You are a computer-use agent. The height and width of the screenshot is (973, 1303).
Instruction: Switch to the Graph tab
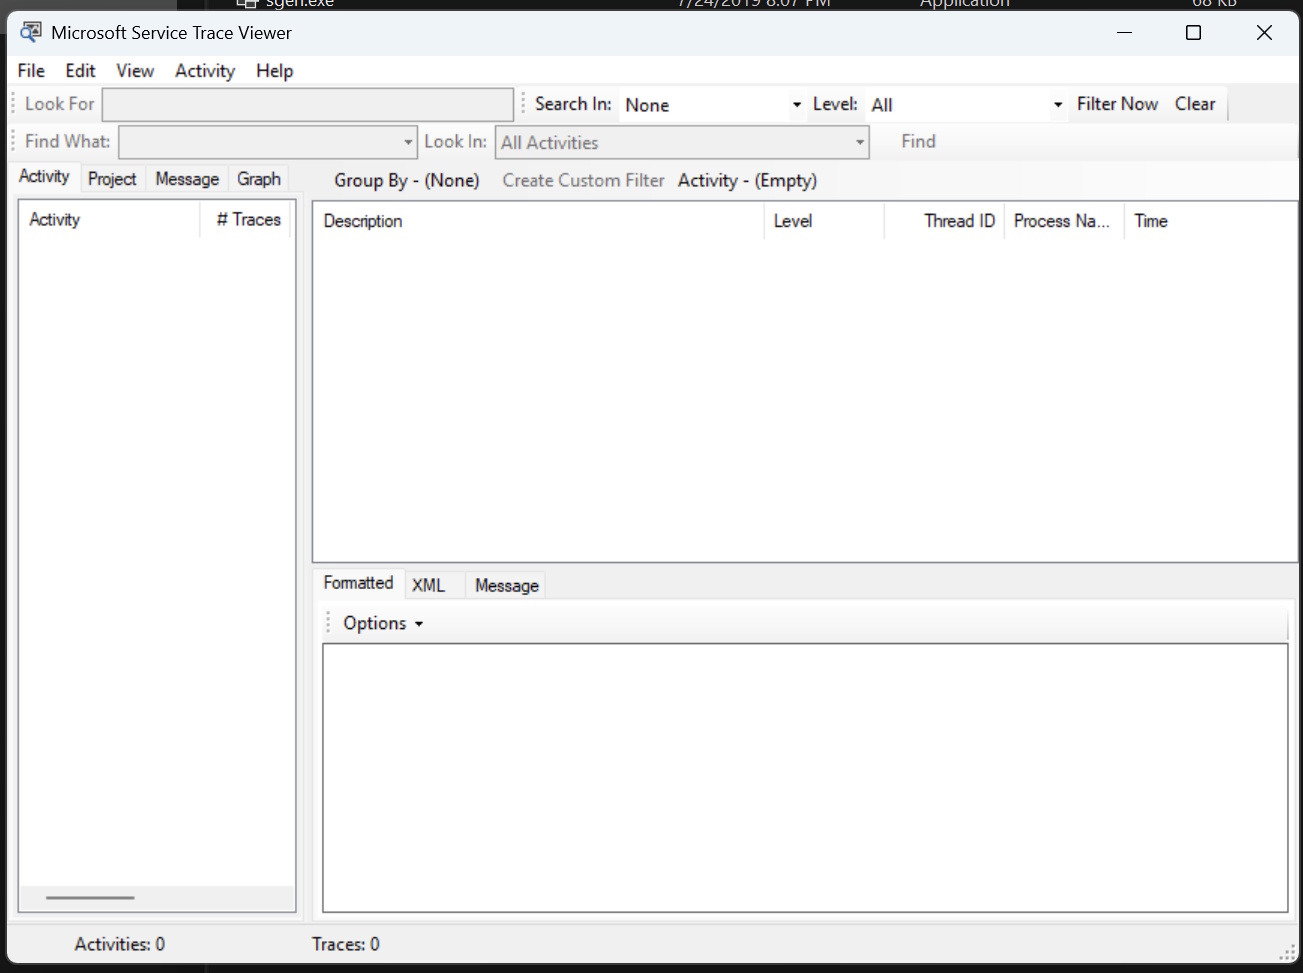pyautogui.click(x=259, y=179)
